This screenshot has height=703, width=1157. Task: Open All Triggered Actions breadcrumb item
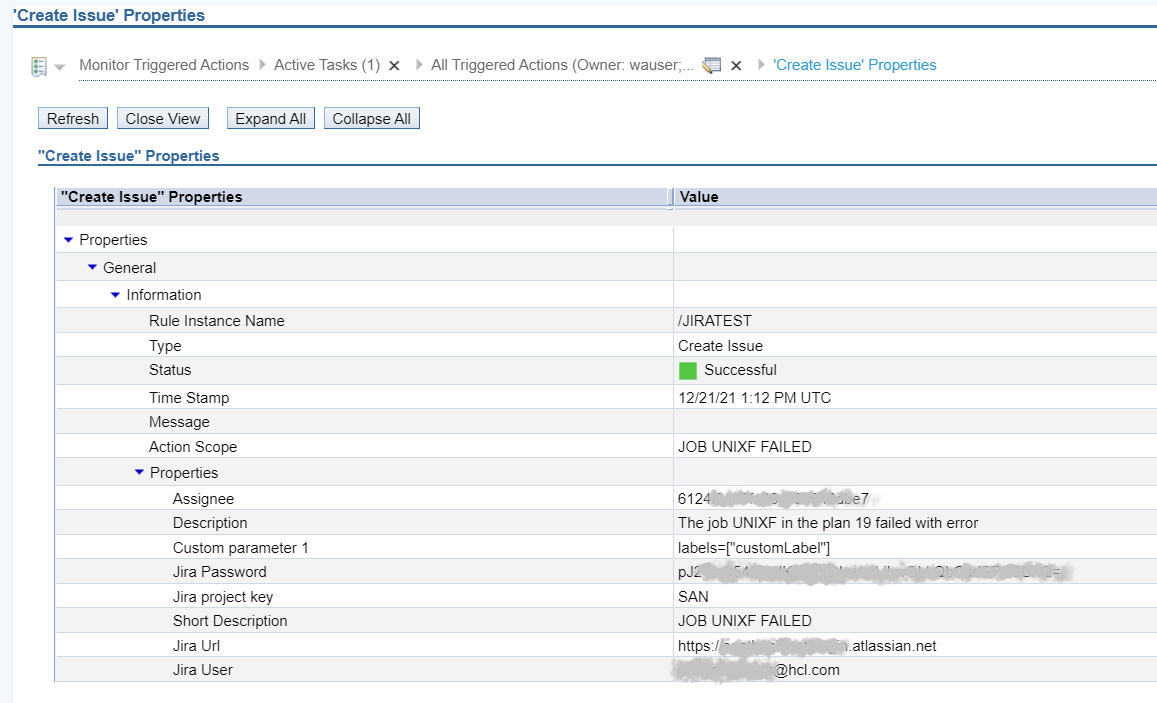pyautogui.click(x=562, y=65)
